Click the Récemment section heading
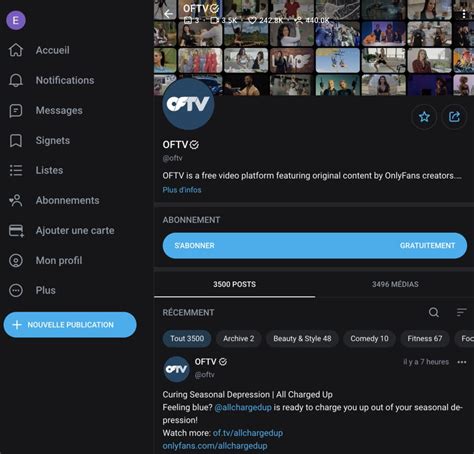 pos(188,313)
